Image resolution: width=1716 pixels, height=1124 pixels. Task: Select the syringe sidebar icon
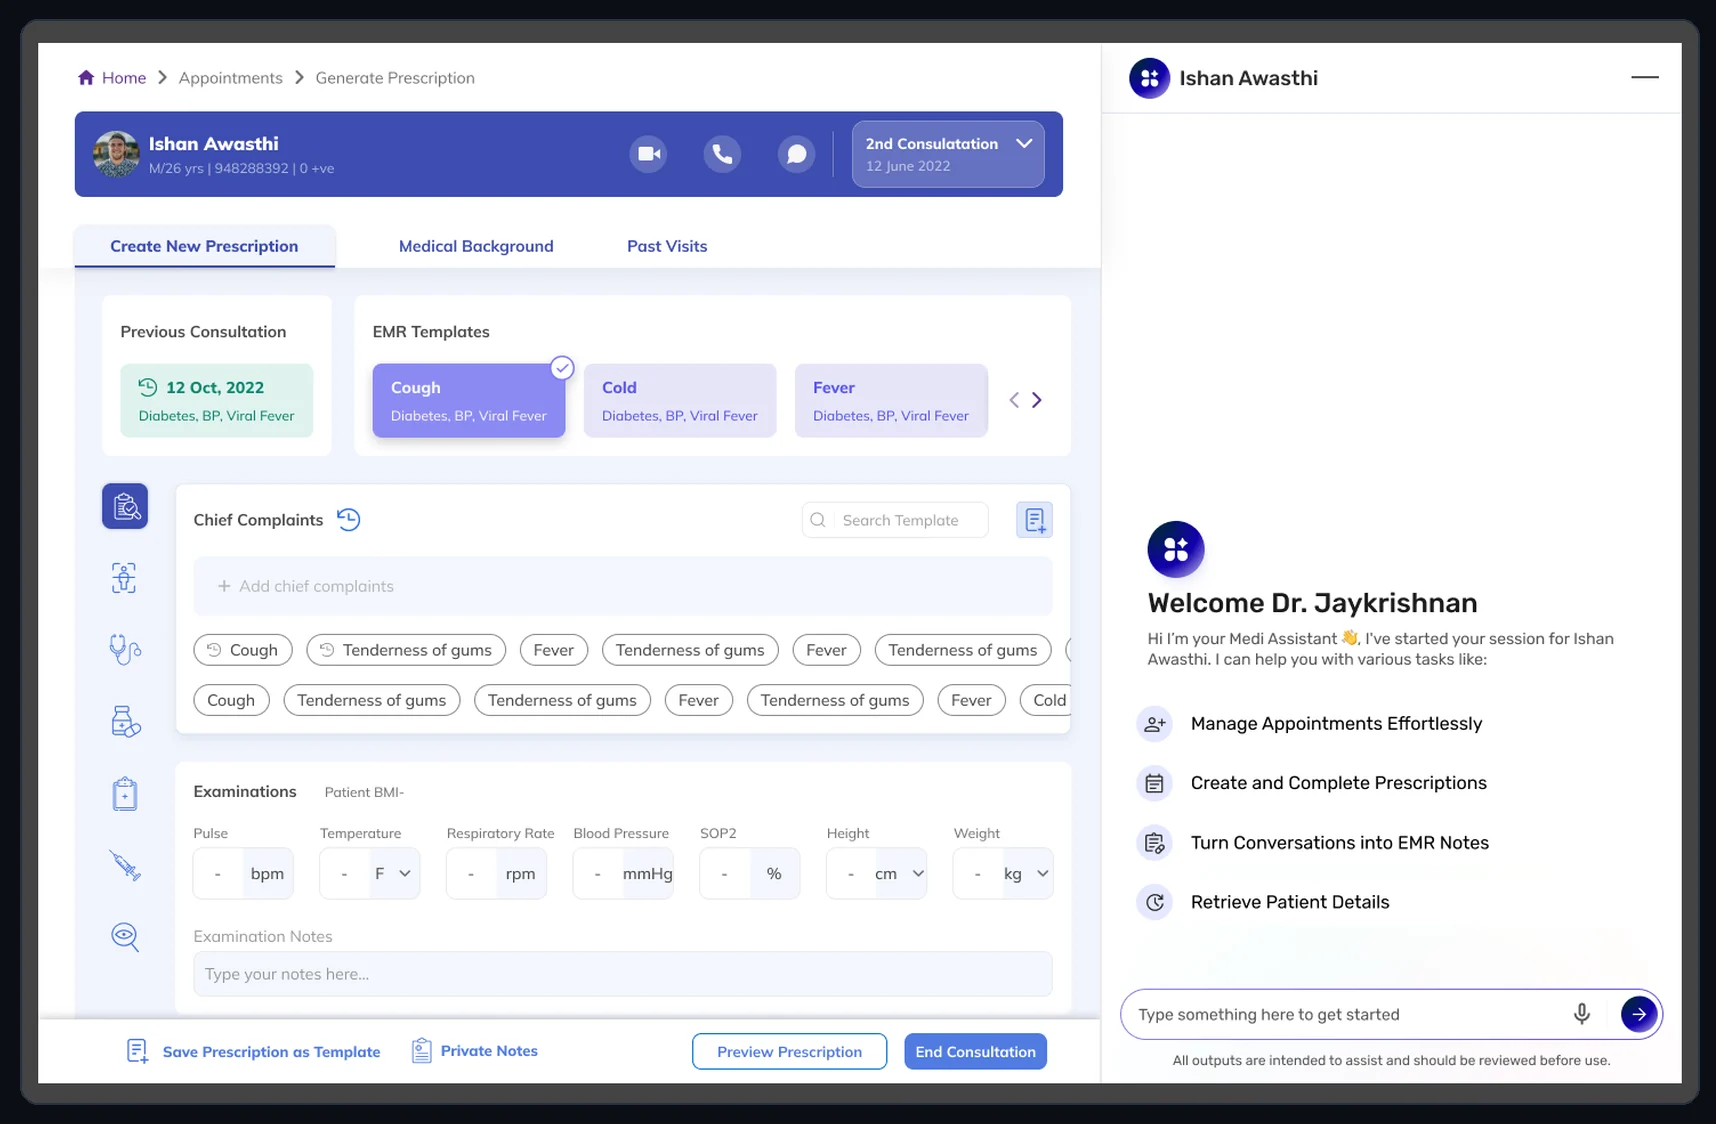125,865
